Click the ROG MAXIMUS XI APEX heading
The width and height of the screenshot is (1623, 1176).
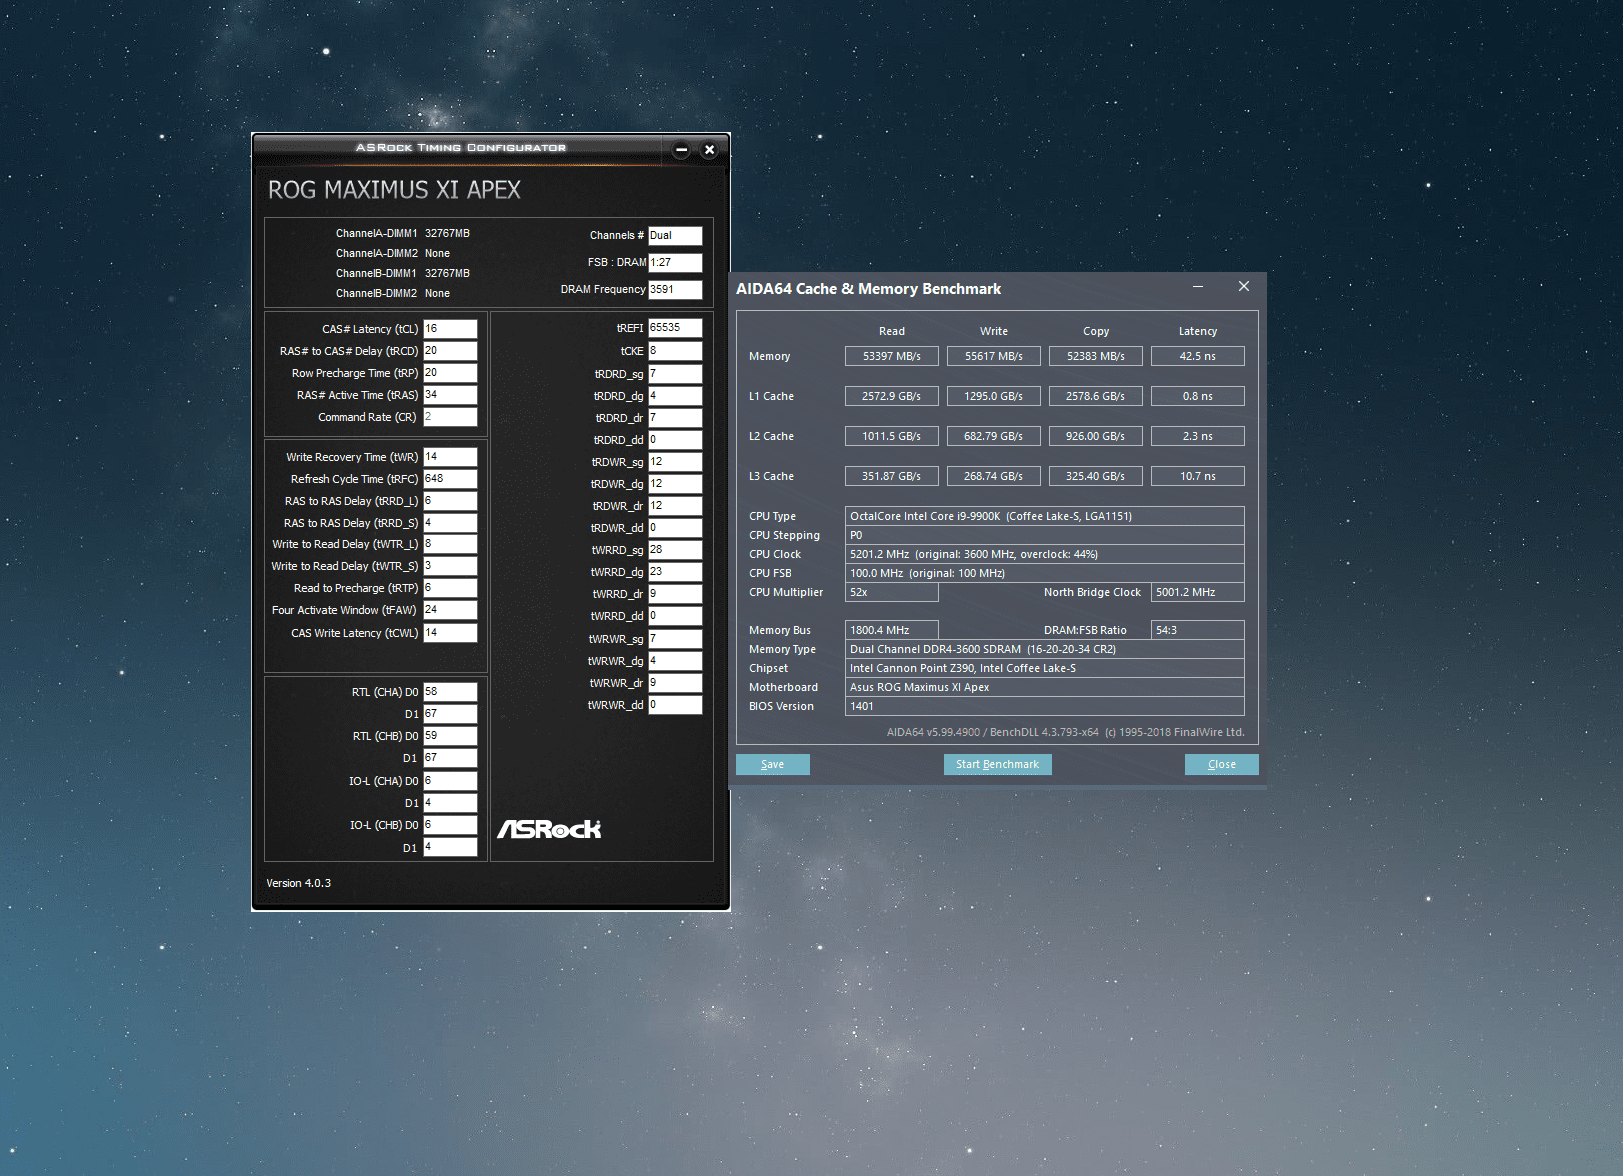pyautogui.click(x=394, y=190)
